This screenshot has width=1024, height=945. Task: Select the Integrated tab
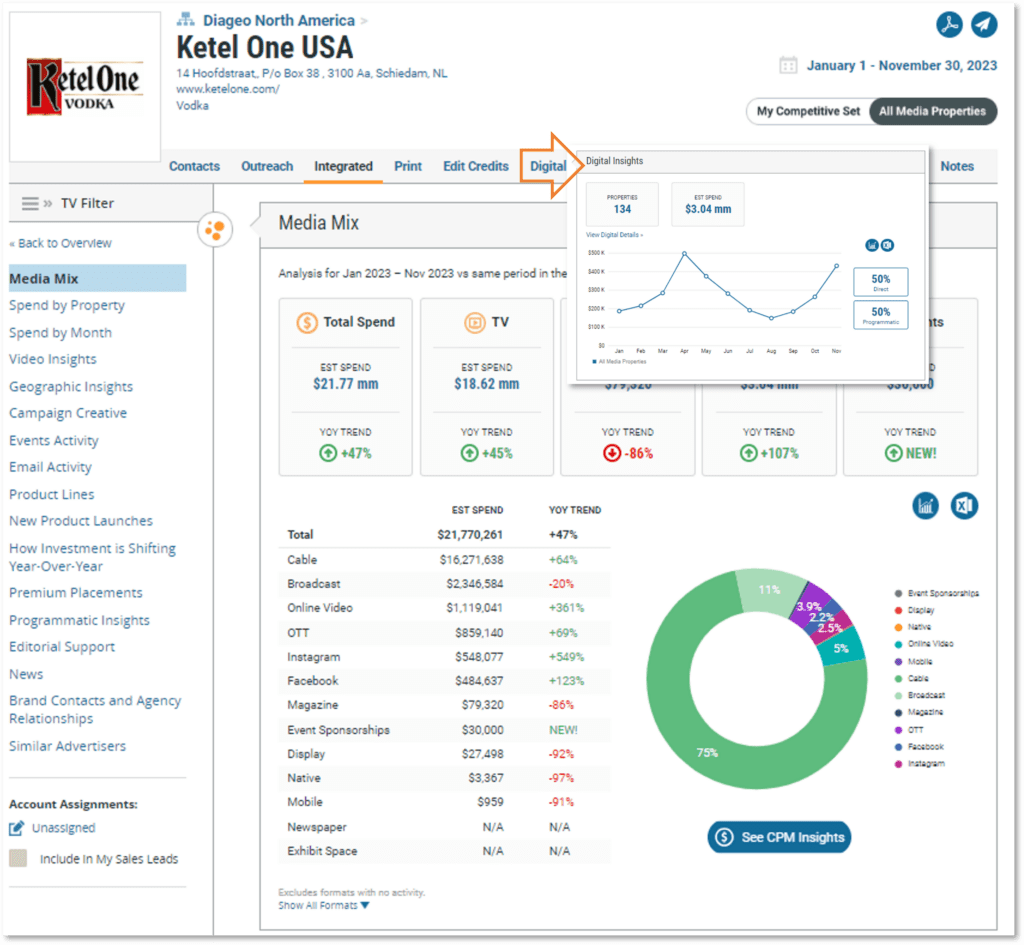click(x=344, y=166)
